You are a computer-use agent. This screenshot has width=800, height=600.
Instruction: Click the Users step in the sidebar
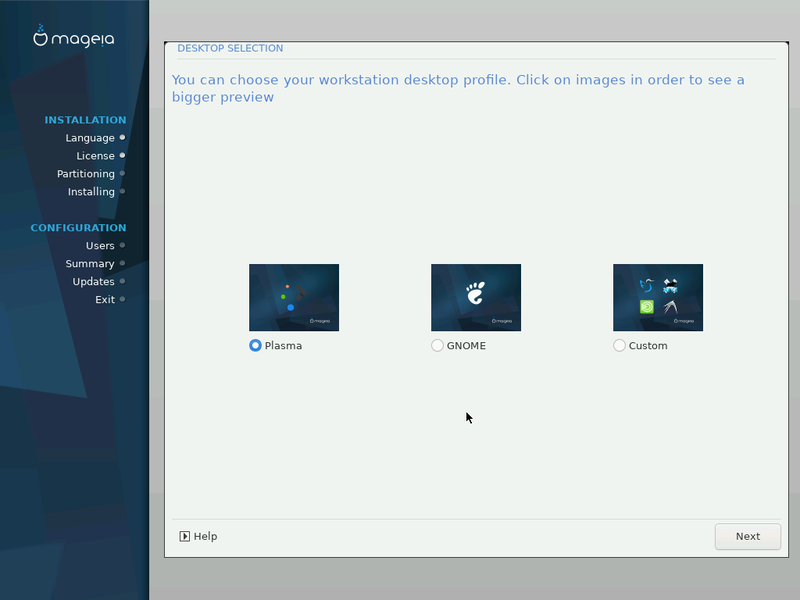point(100,246)
